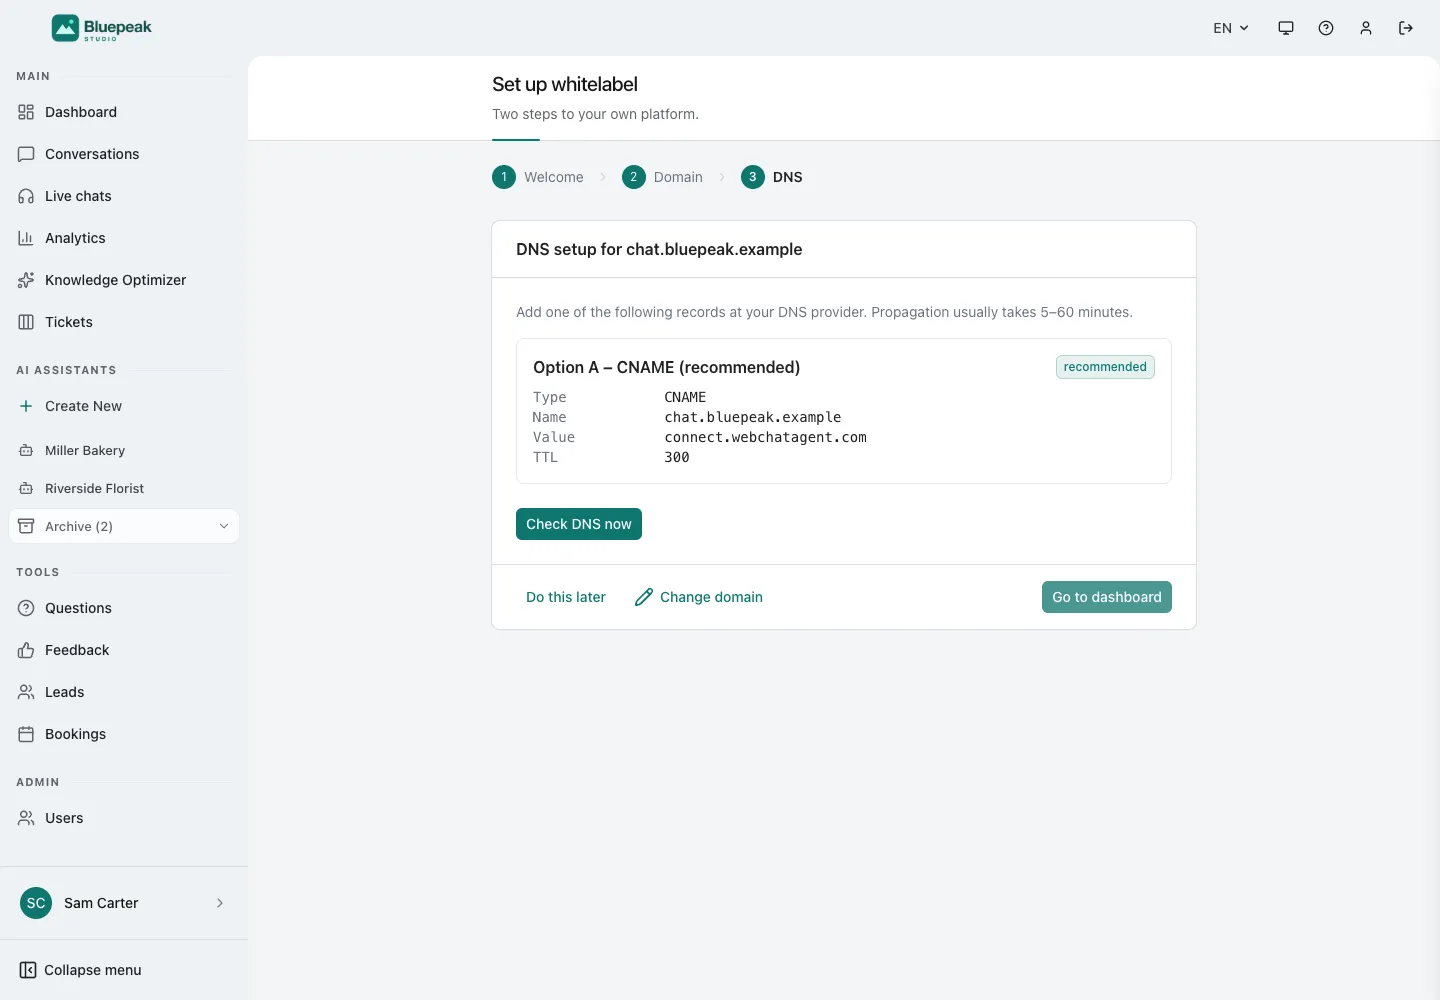Open Questions tool
This screenshot has height=1000, width=1440.
tap(124, 608)
